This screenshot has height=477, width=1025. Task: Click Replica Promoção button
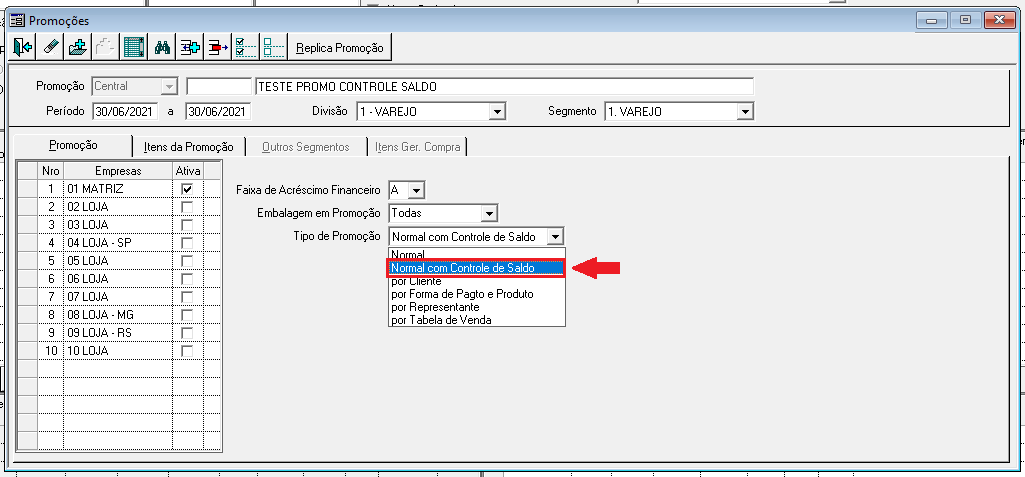(340, 48)
